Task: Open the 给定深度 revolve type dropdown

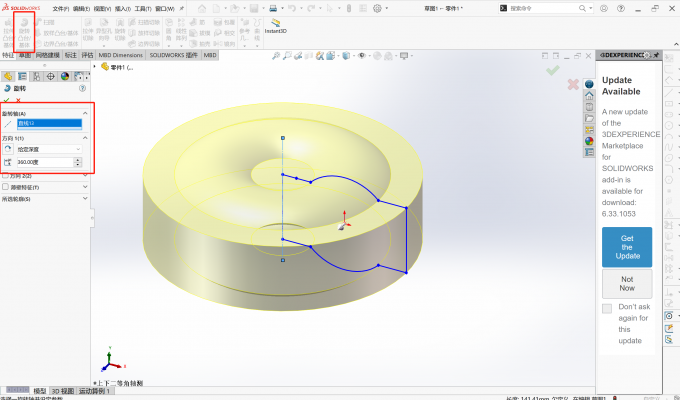Action: point(49,149)
